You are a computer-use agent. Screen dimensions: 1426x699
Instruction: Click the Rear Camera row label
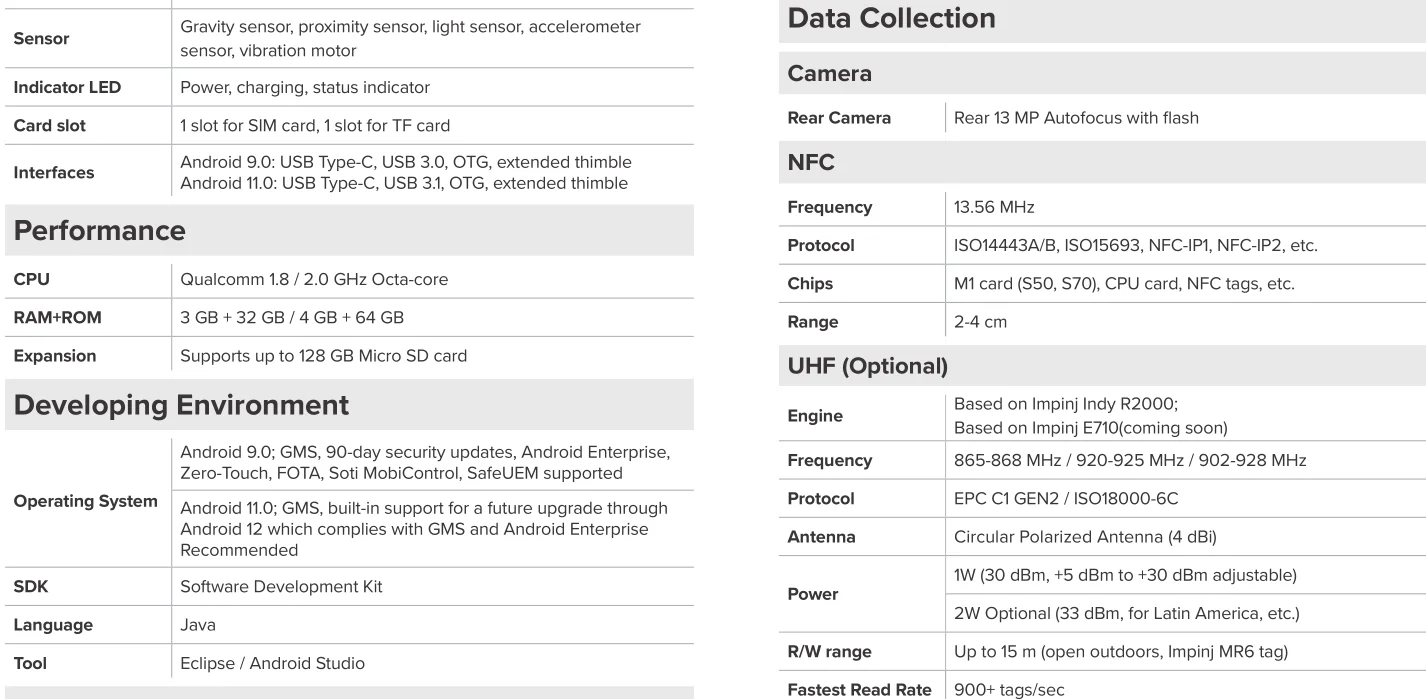click(839, 118)
